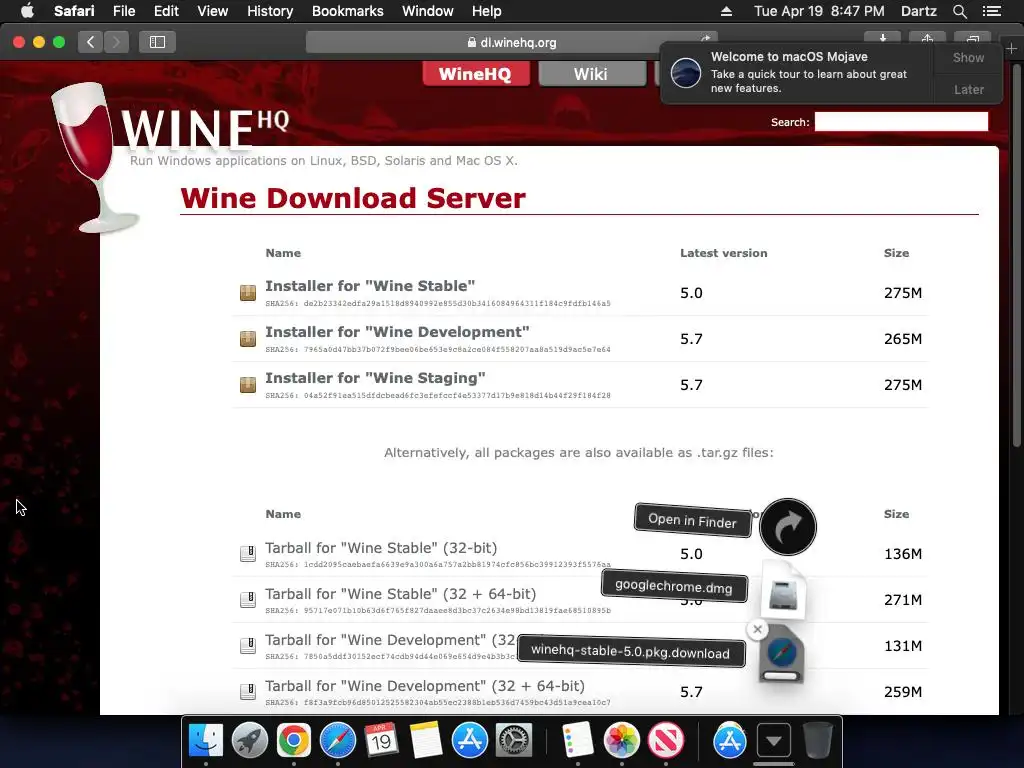1024x768 pixels.
Task: Click the Safari compass icon in Dock
Action: (338, 741)
